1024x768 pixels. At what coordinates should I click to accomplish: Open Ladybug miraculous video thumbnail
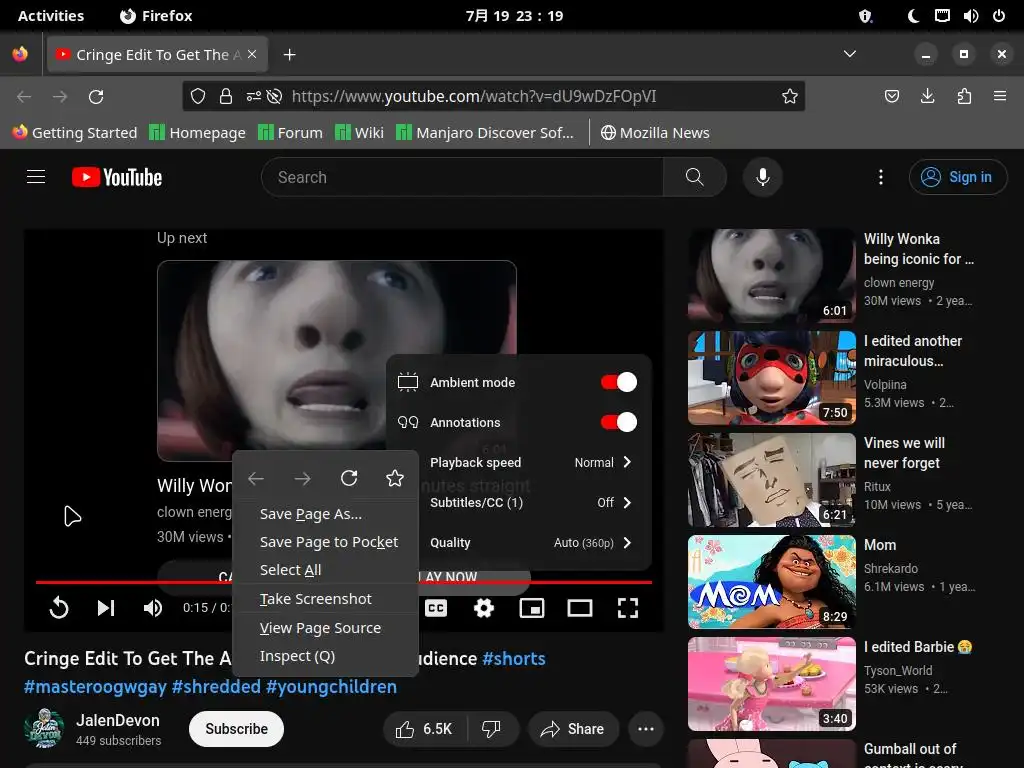tap(771, 377)
